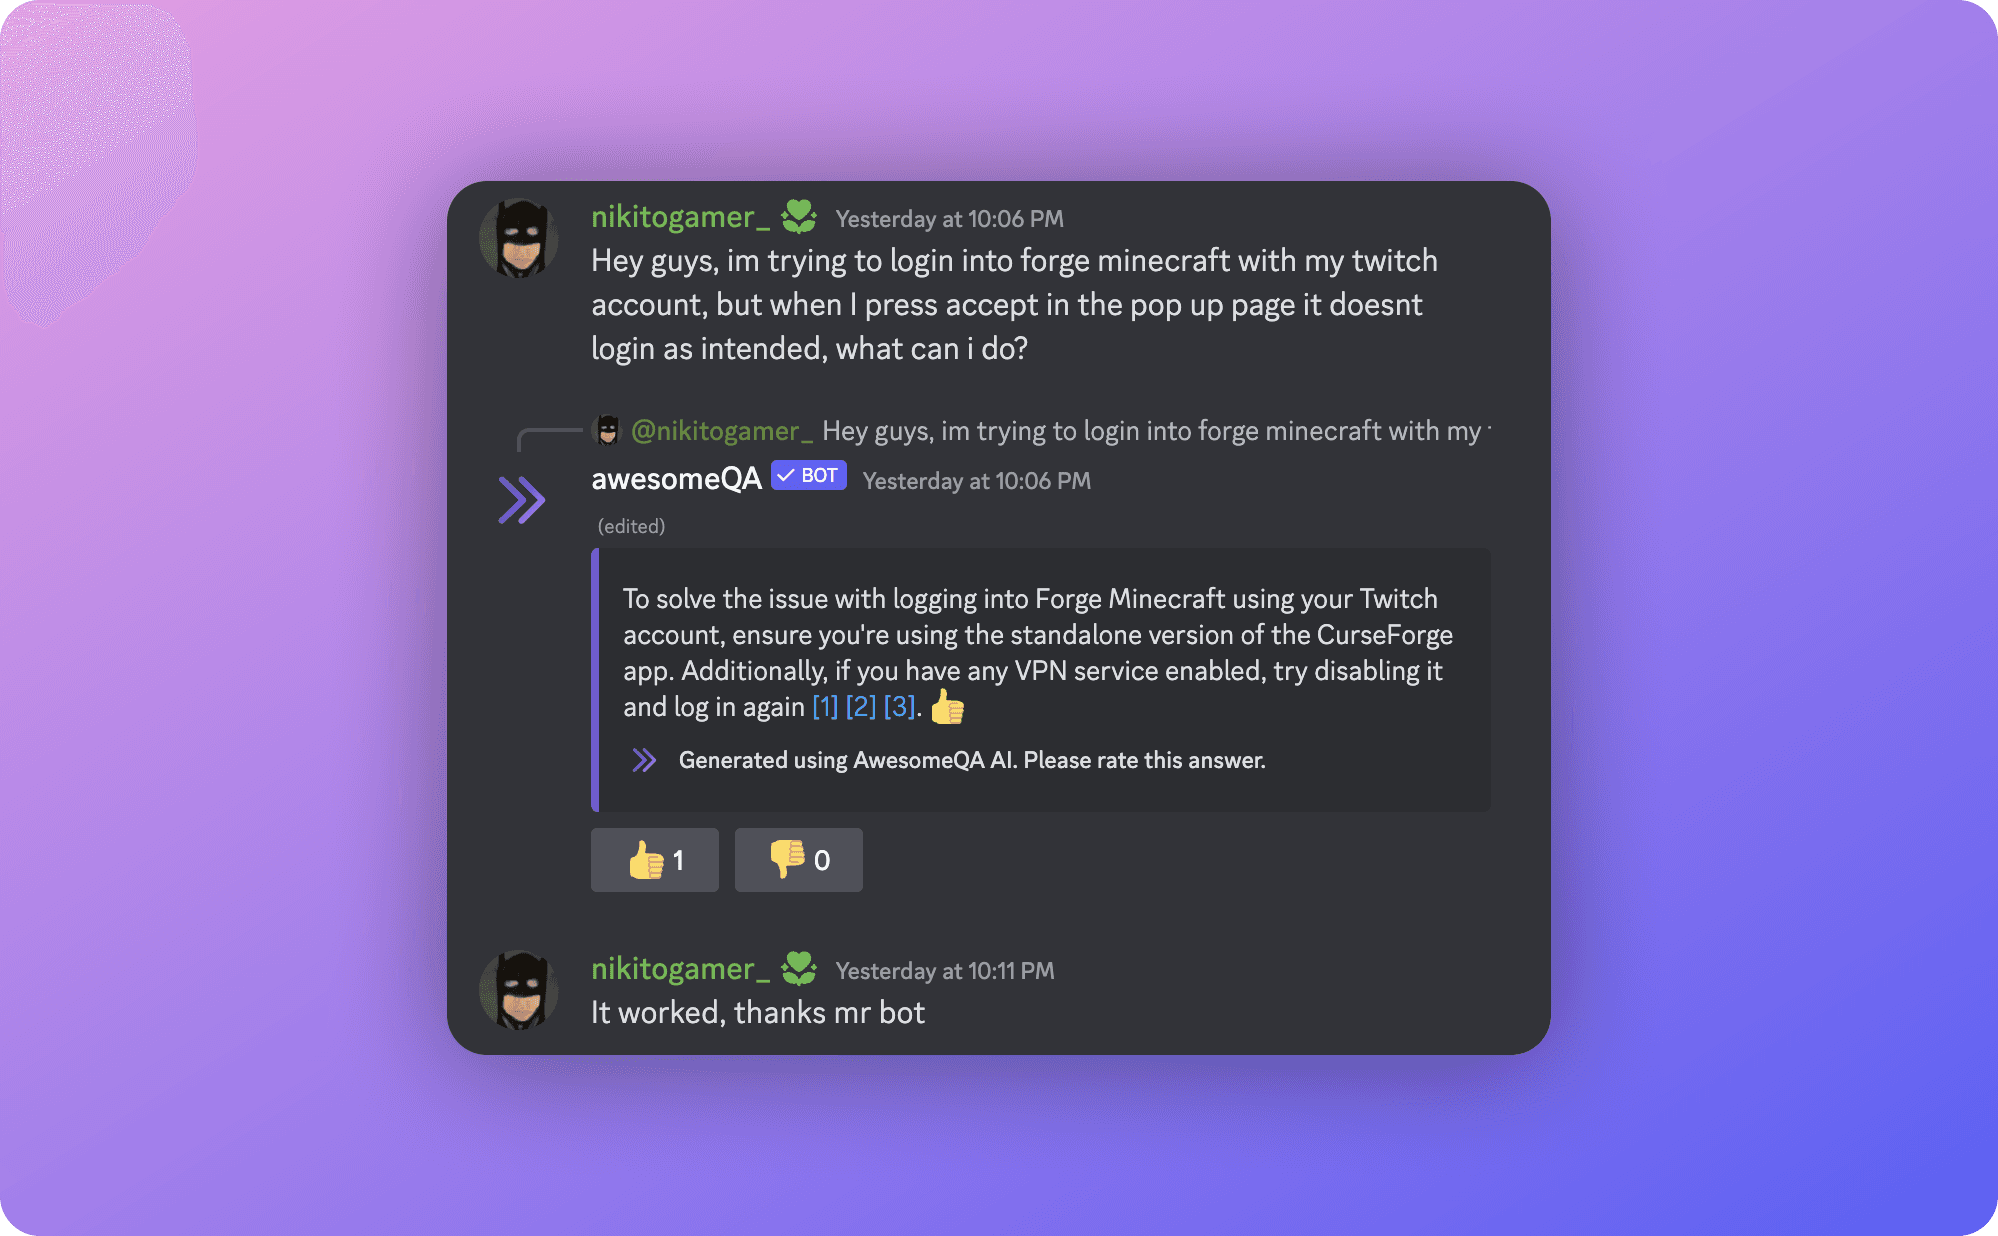1998x1236 pixels.
Task: Click the chevron icon in the embed footer
Action: [x=645, y=761]
